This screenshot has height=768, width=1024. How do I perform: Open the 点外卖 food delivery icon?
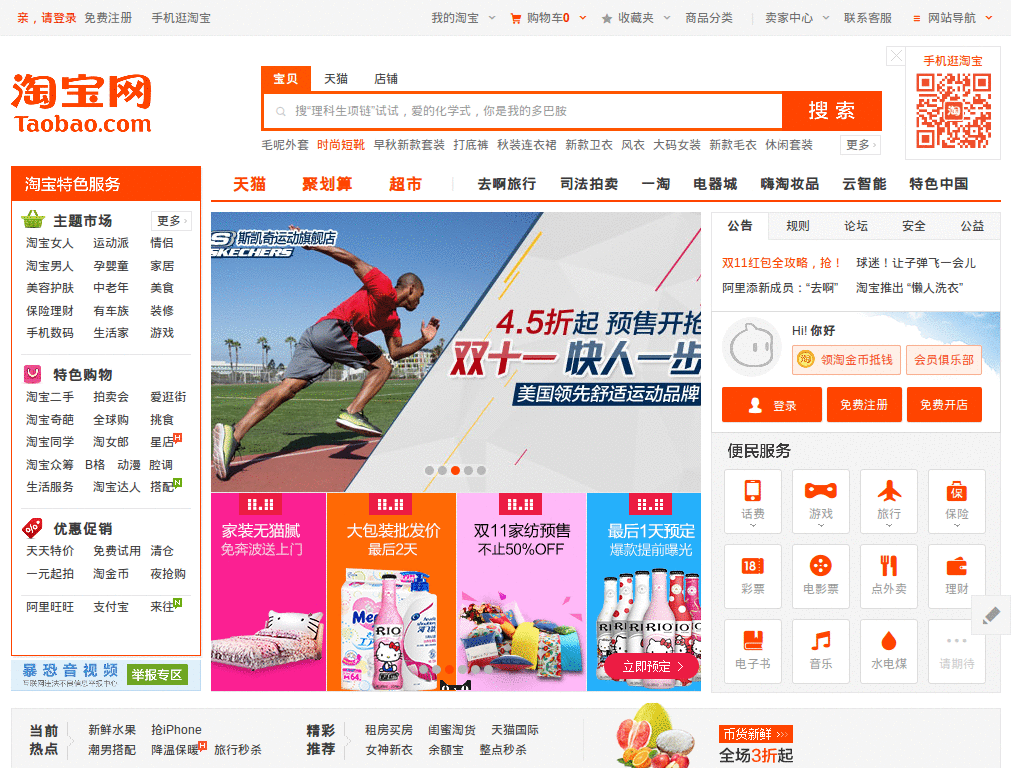pos(888,576)
